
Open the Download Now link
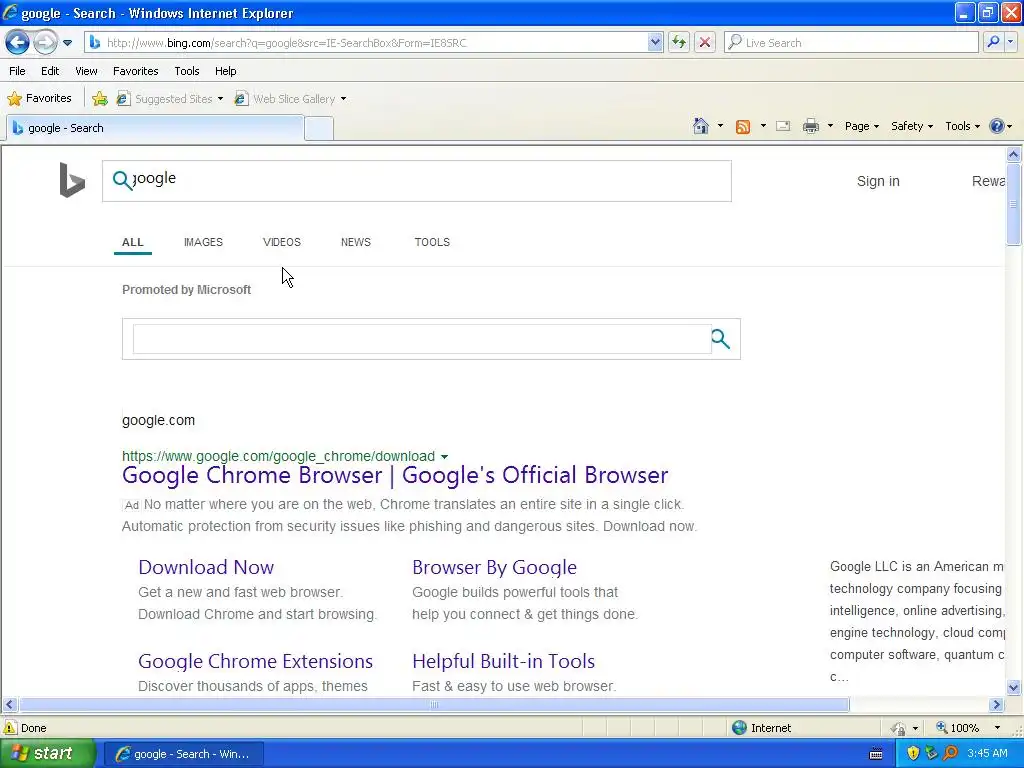coord(206,567)
